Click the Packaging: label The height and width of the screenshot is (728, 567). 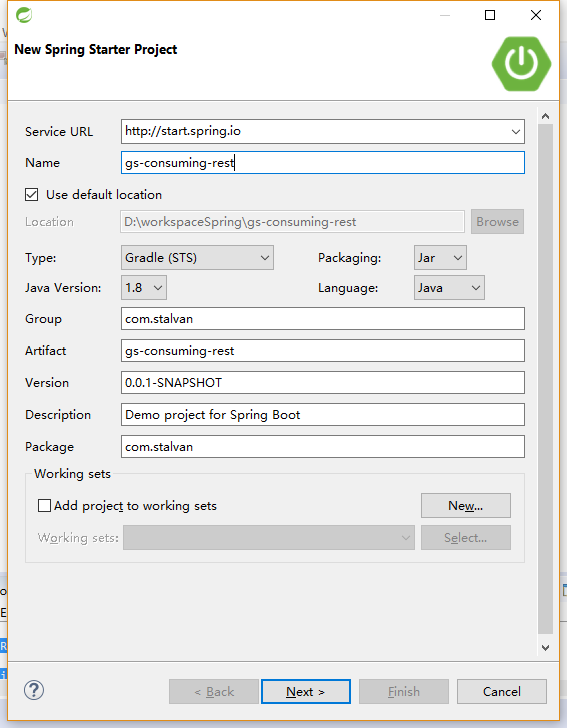pyautogui.click(x=350, y=258)
